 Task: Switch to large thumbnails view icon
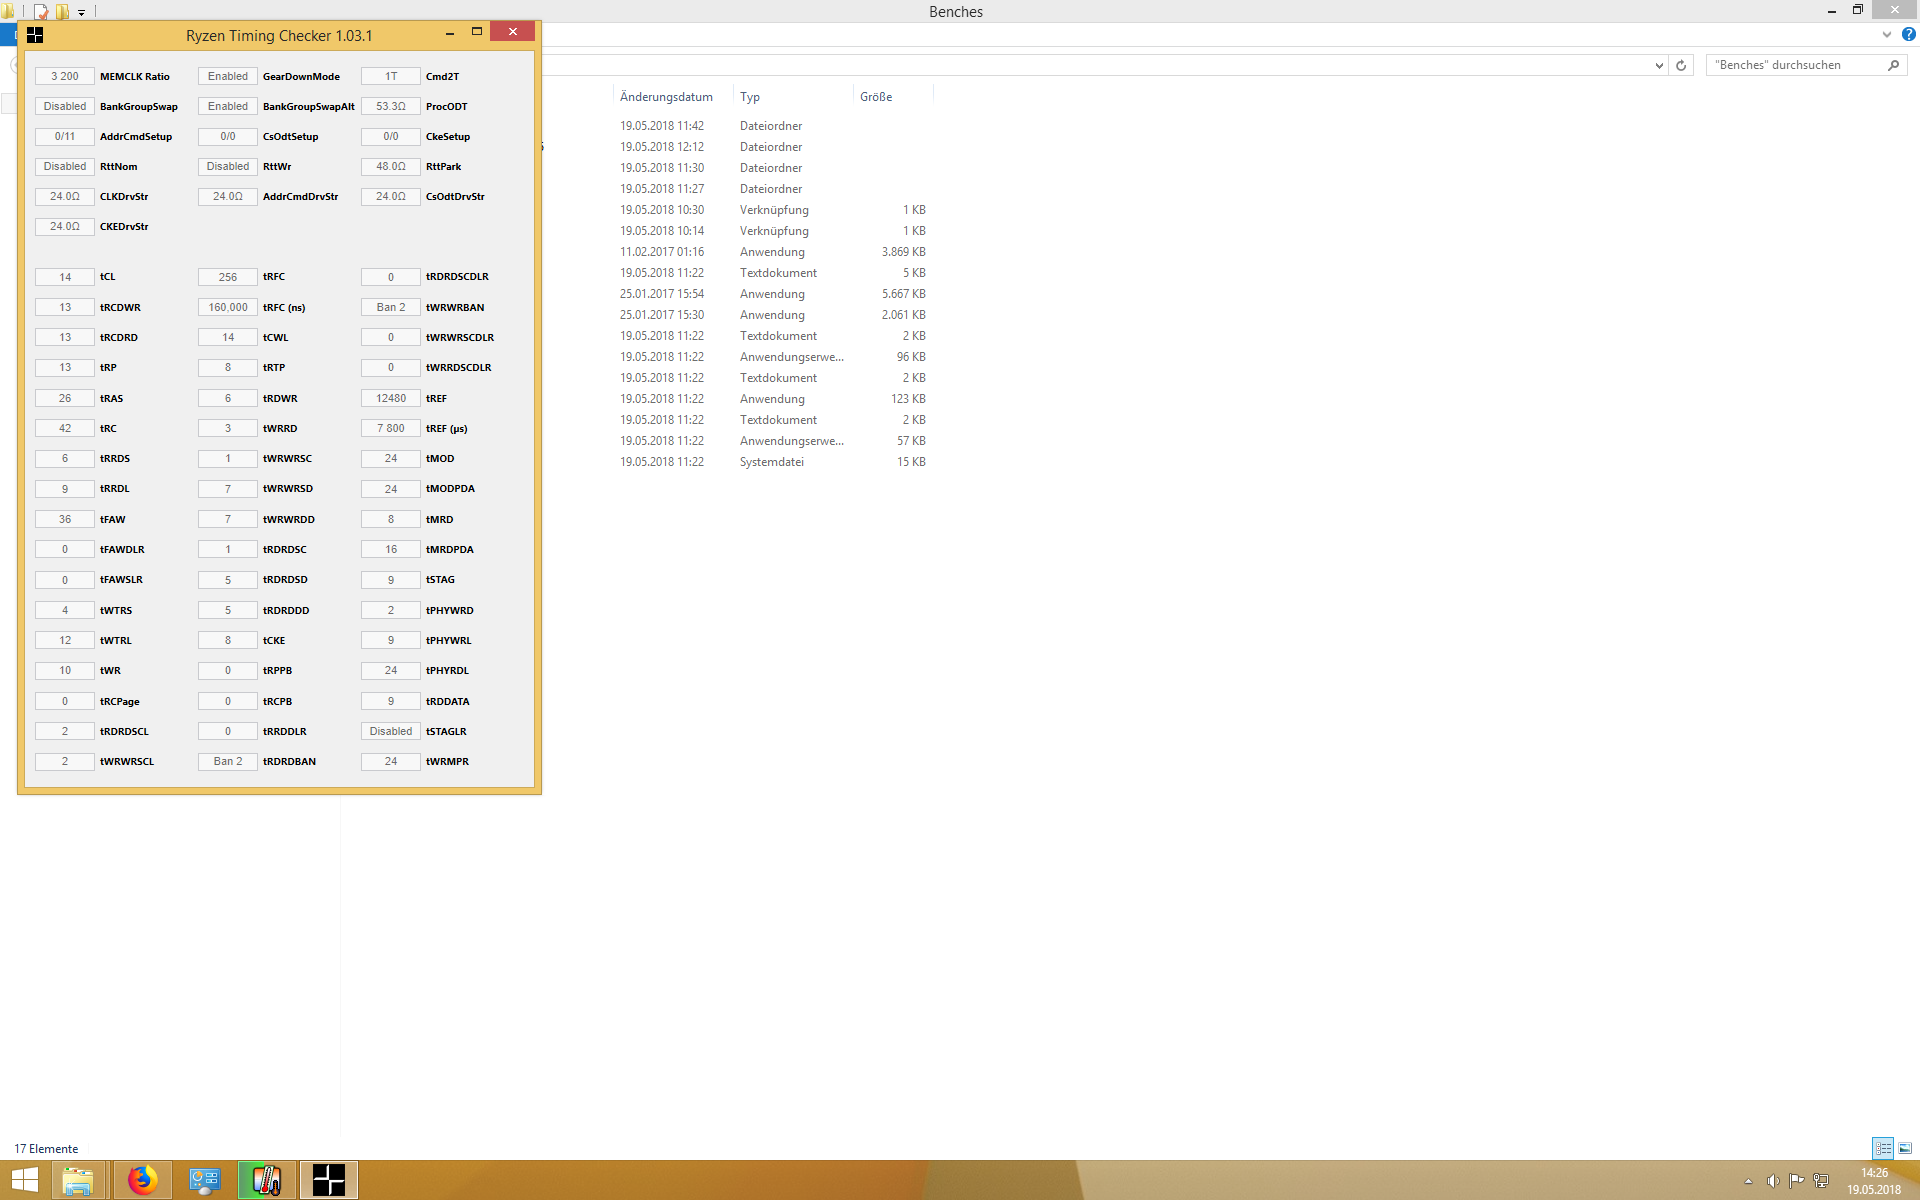click(x=1905, y=1148)
